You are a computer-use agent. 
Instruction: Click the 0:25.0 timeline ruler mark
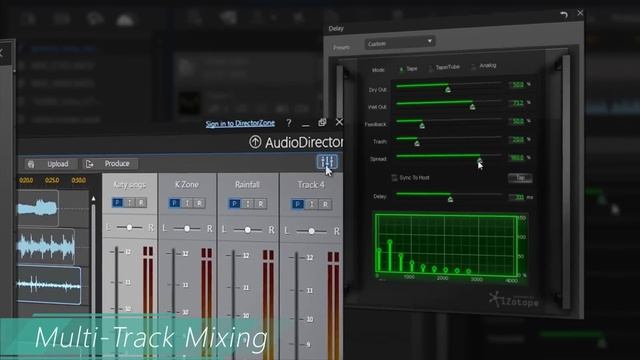pyautogui.click(x=52, y=180)
